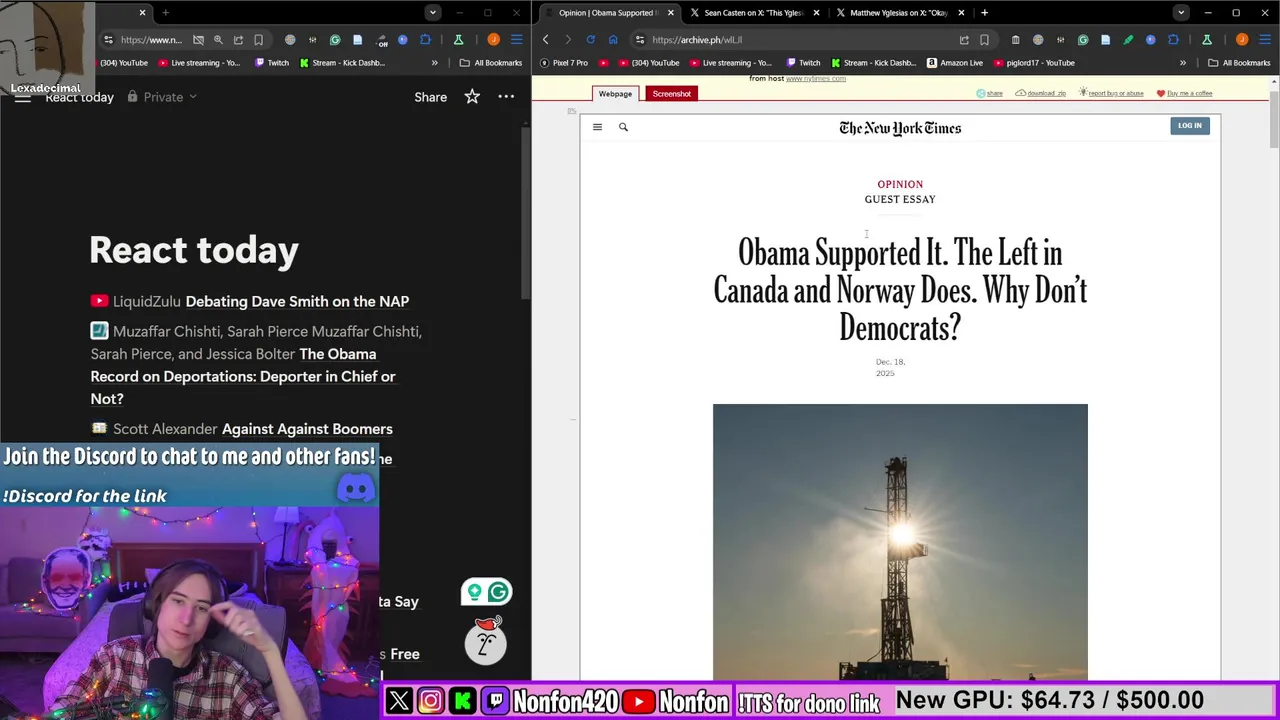Open the Grammarly extension in right browser
The height and width of the screenshot is (720, 1280).
pos(1083,40)
